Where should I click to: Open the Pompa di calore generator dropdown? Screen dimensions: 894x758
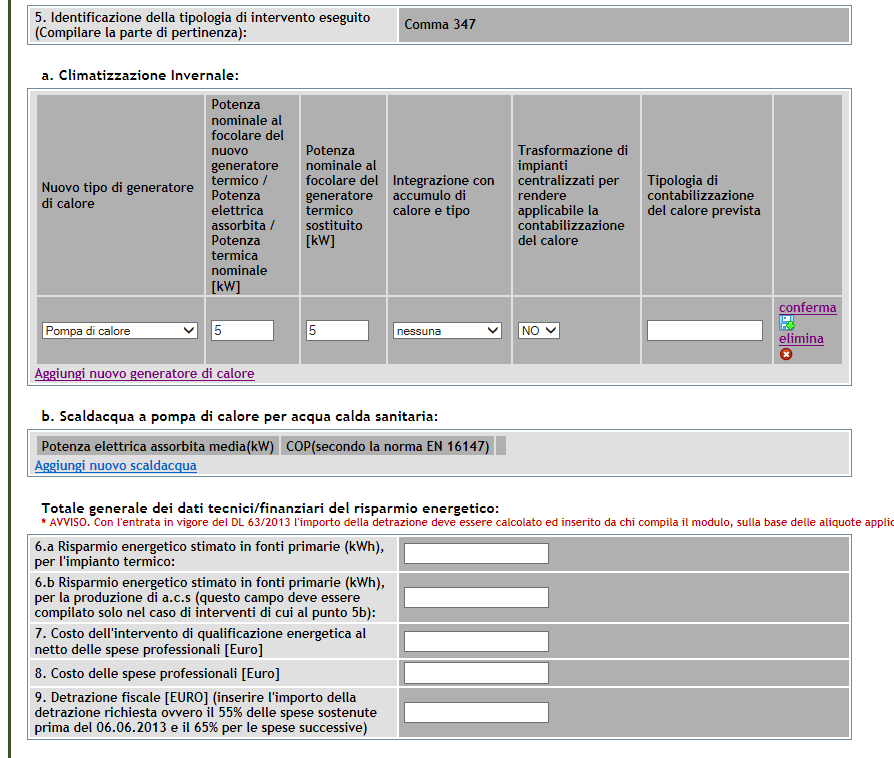120,331
